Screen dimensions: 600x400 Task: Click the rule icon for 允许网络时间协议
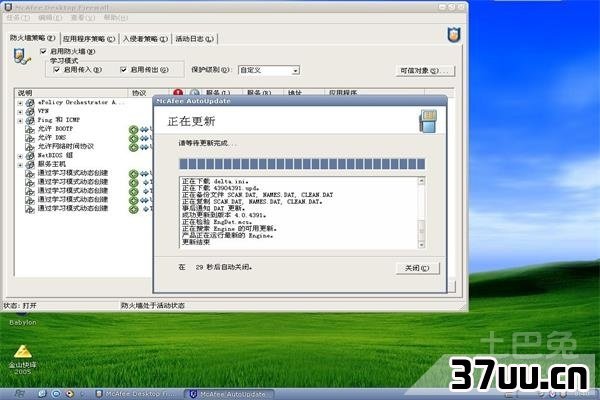point(30,147)
